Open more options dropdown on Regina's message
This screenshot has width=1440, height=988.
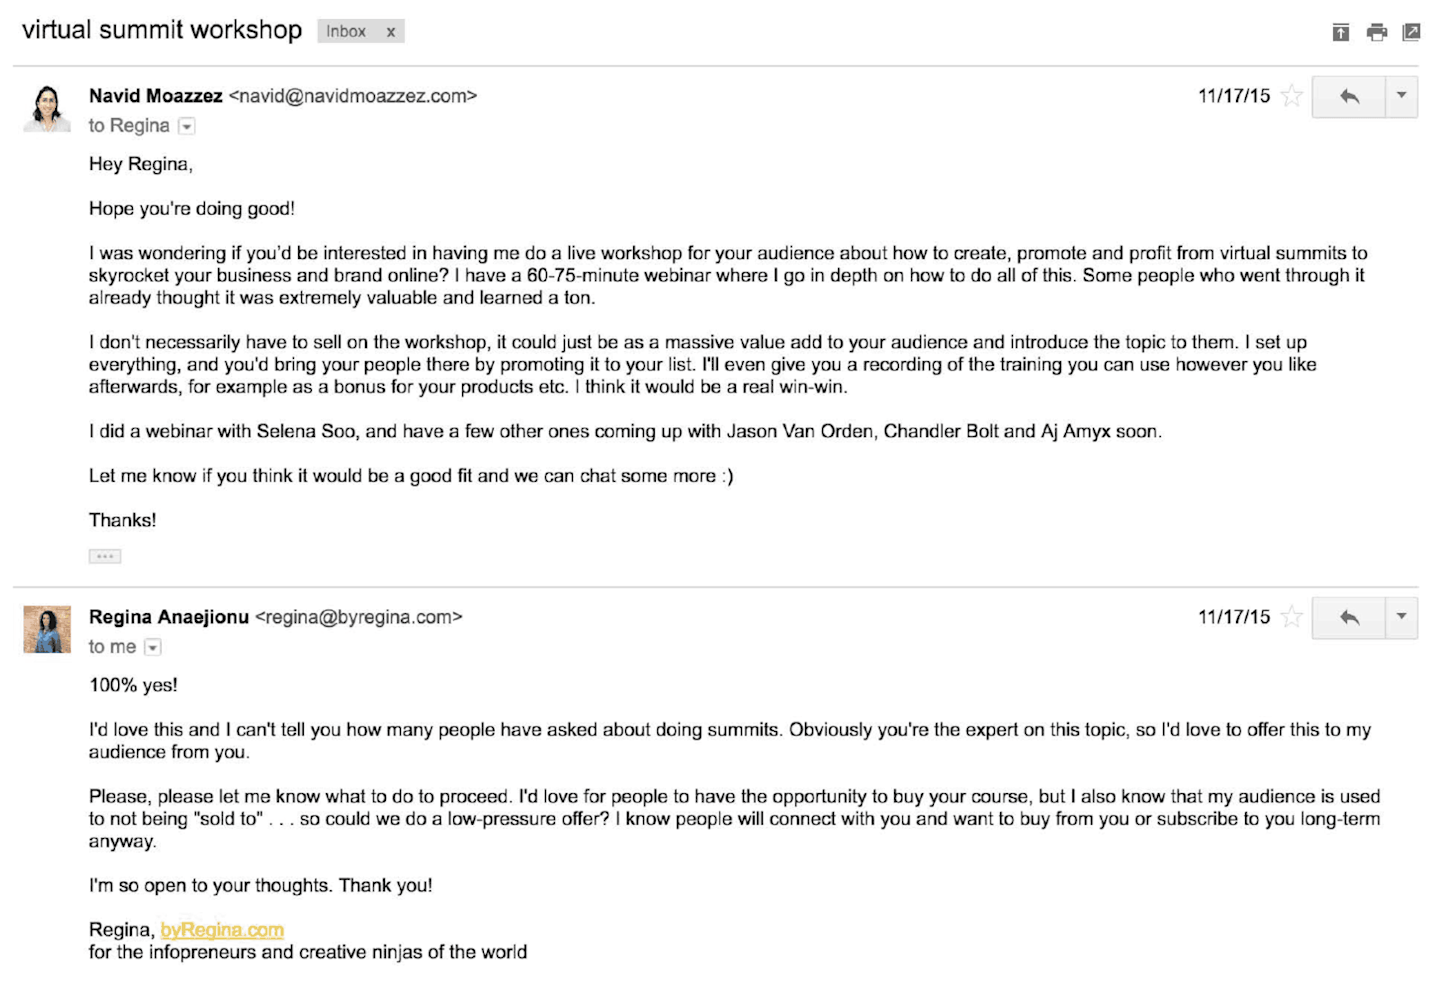coord(1402,618)
